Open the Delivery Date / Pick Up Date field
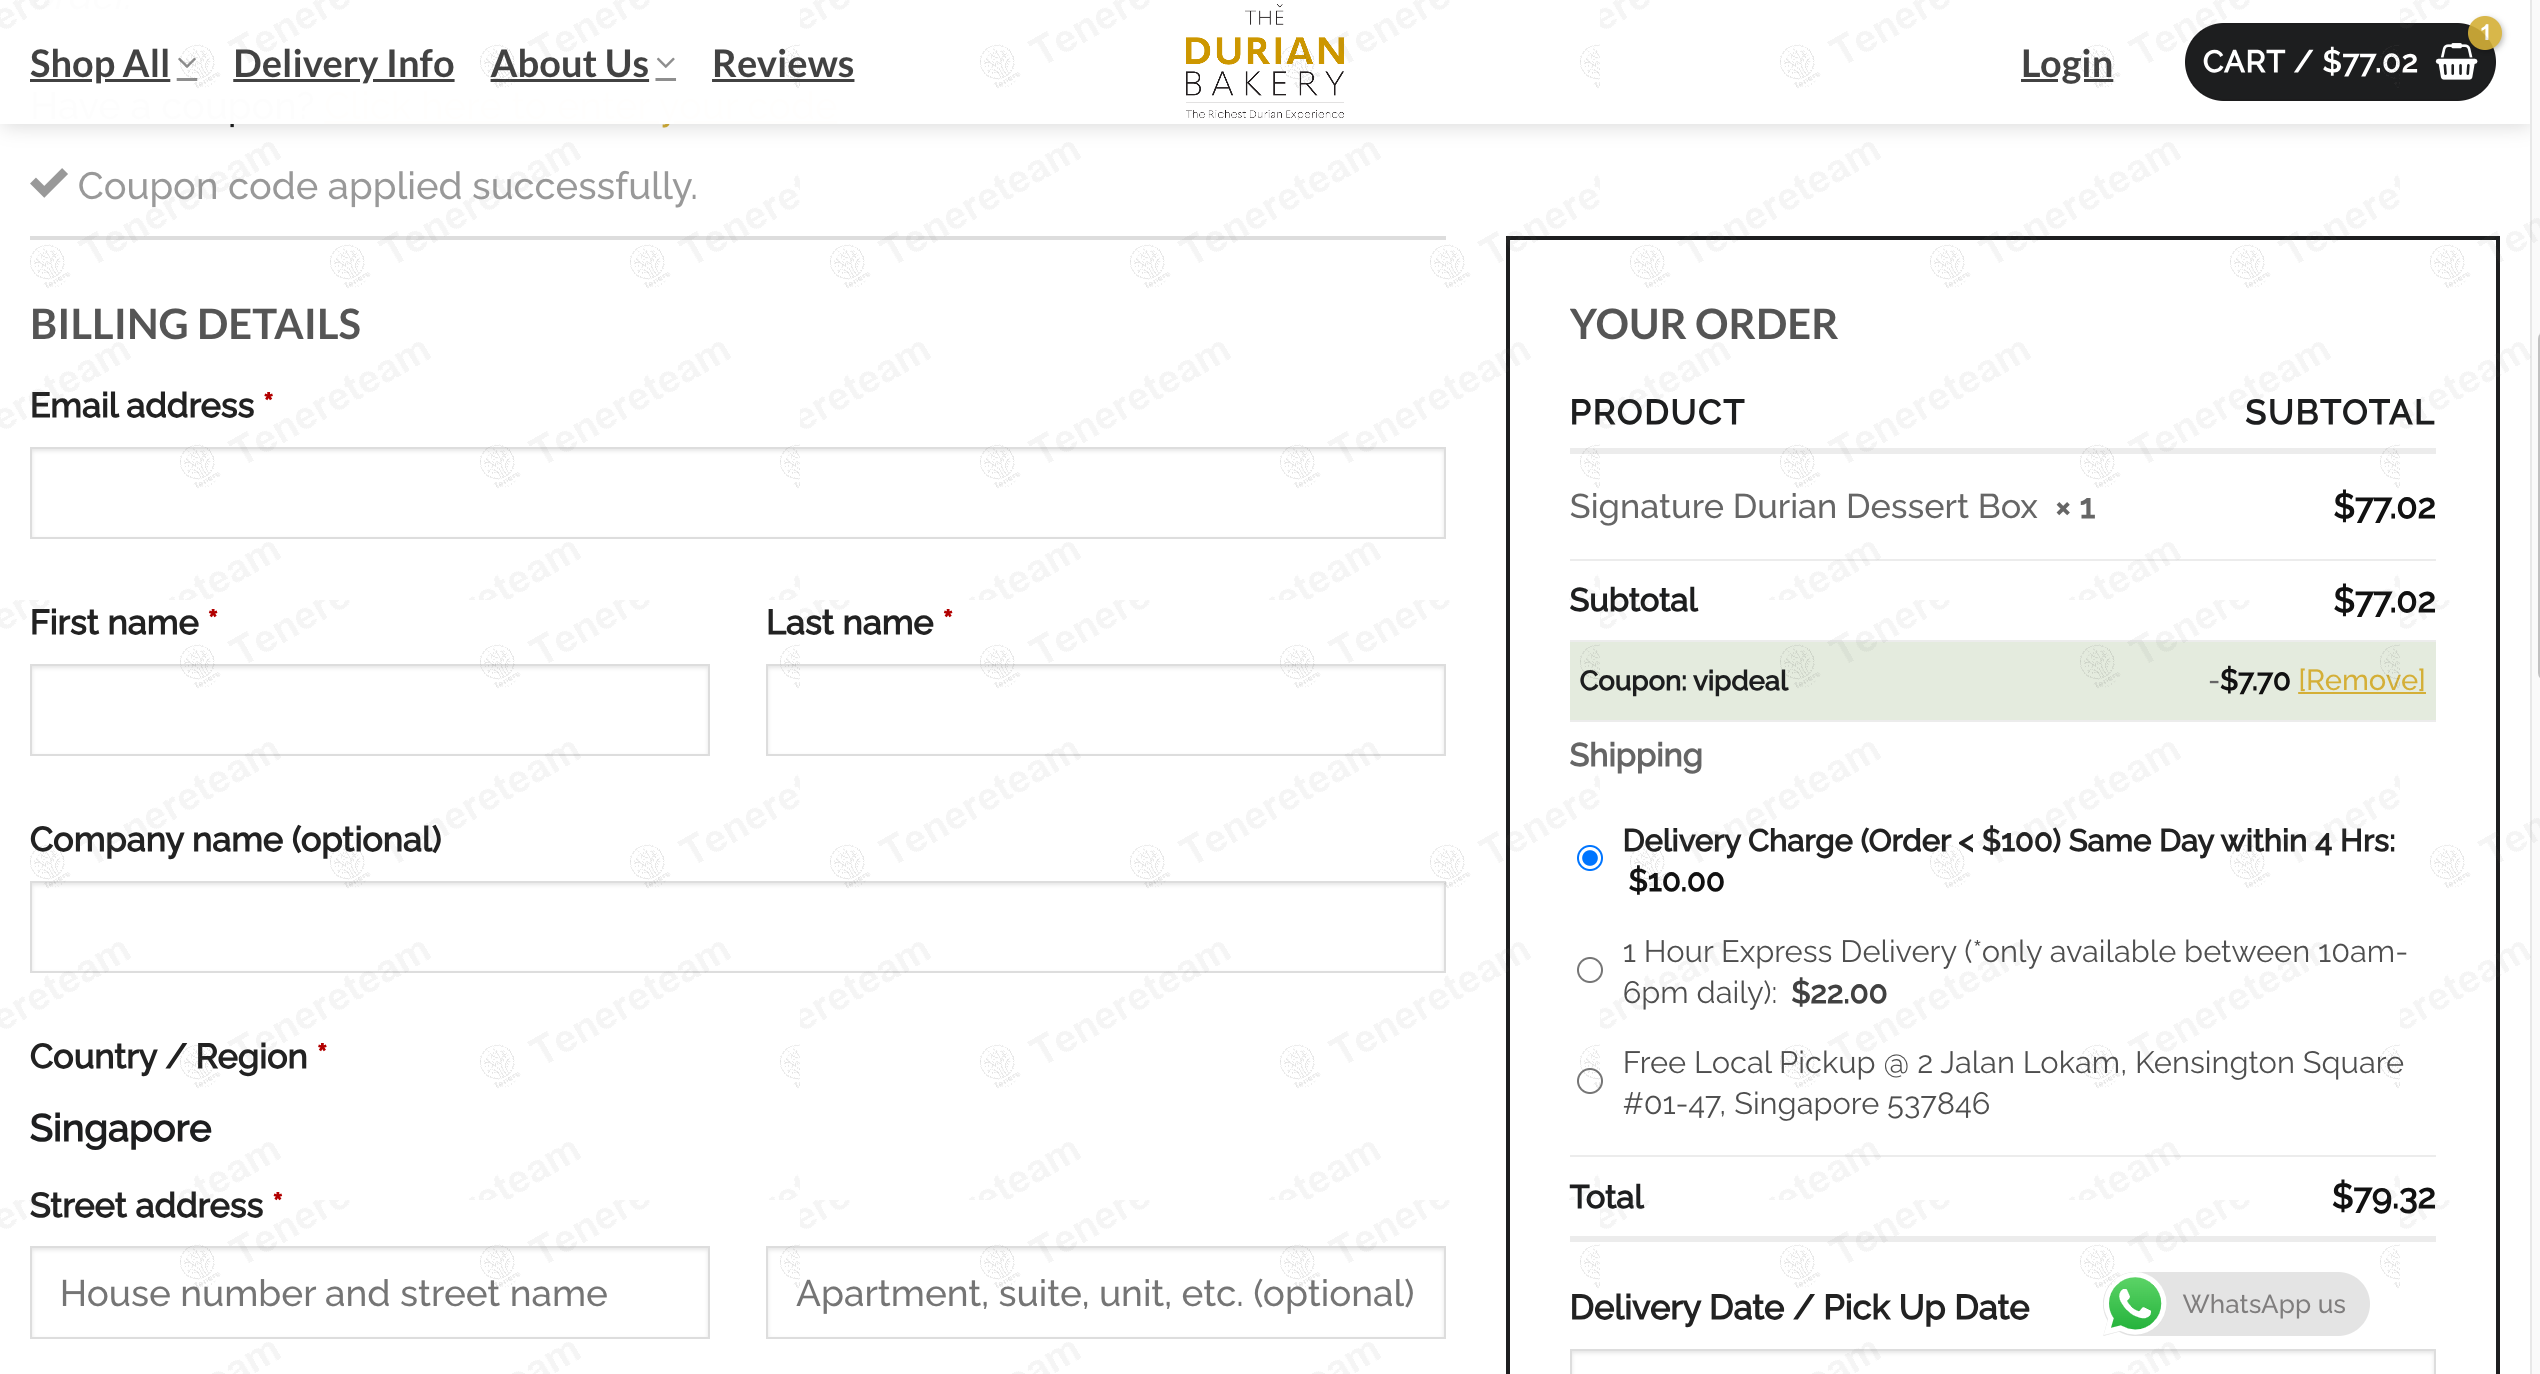 2000,1365
